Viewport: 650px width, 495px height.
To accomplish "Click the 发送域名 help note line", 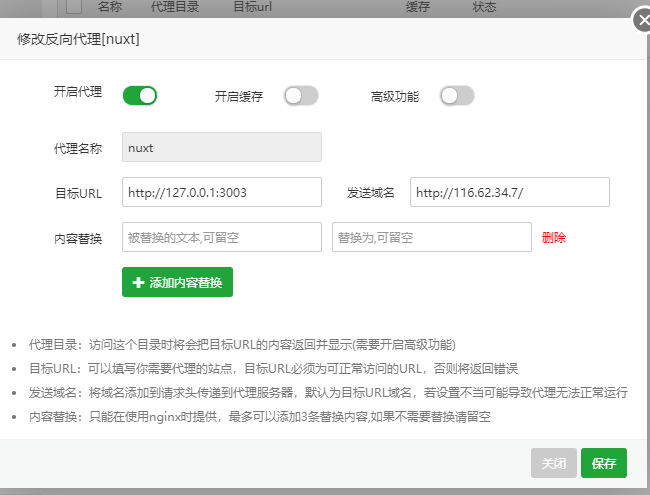I will point(328,392).
